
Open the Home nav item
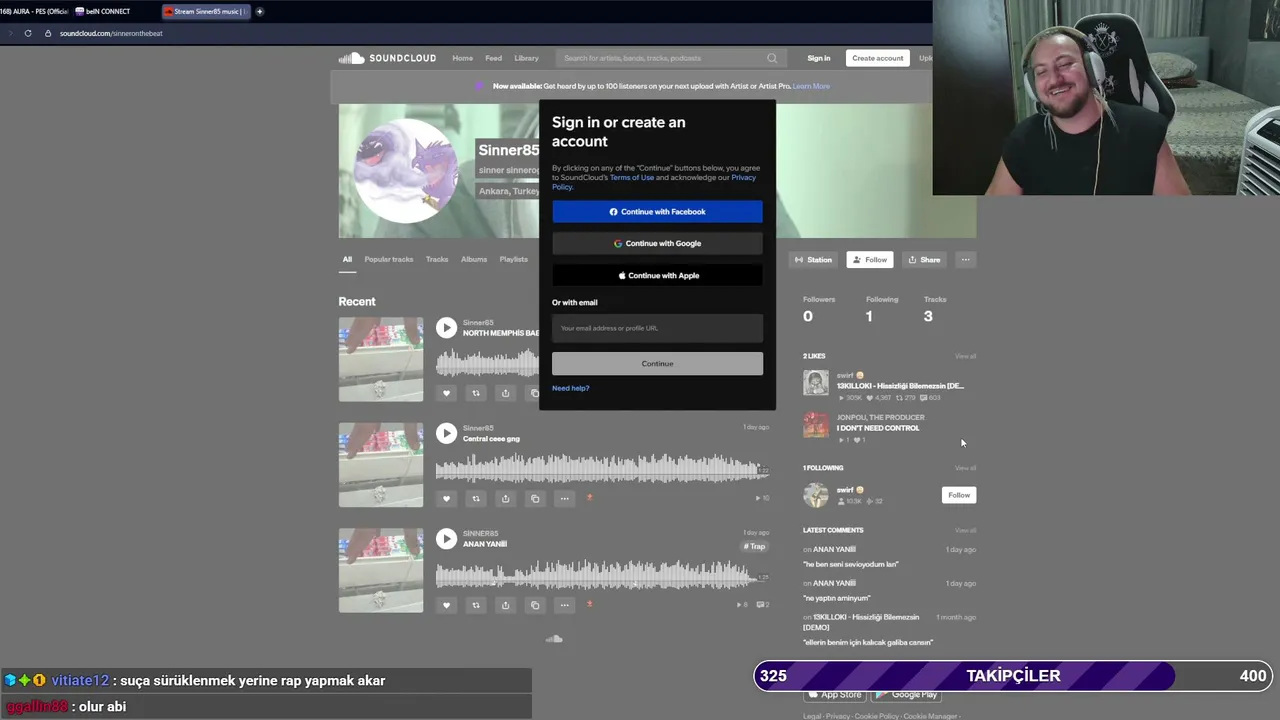462,58
